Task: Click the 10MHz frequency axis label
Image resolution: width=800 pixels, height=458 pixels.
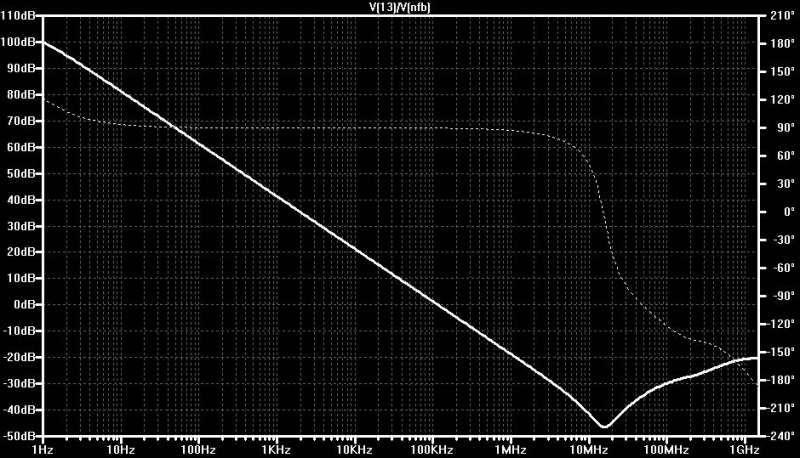Action: click(x=588, y=450)
